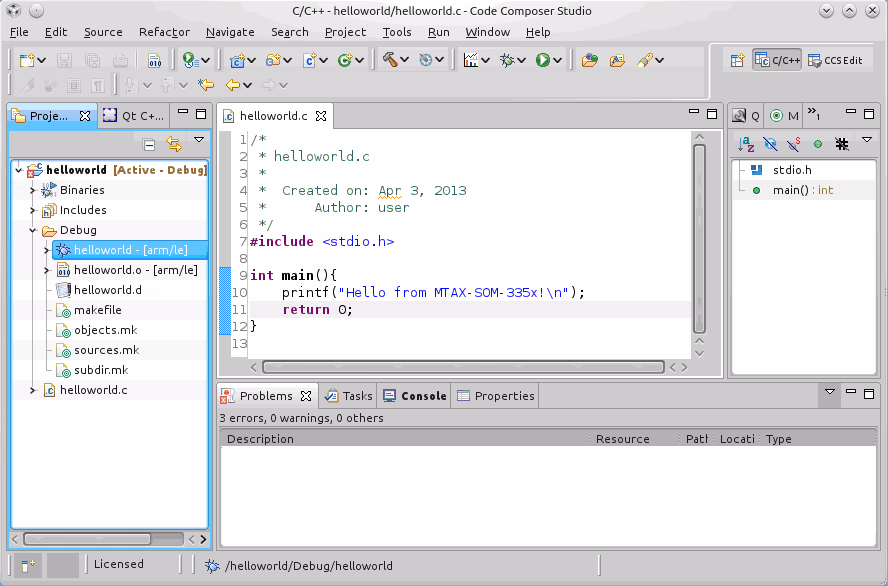Close the helloworld.c editor tab
The width and height of the screenshot is (888, 586).
click(x=321, y=116)
